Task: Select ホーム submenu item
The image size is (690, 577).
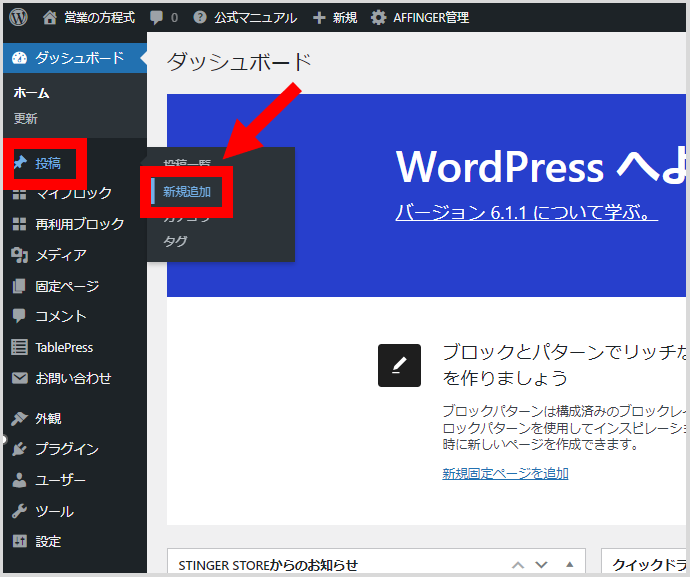Action: pos(31,93)
